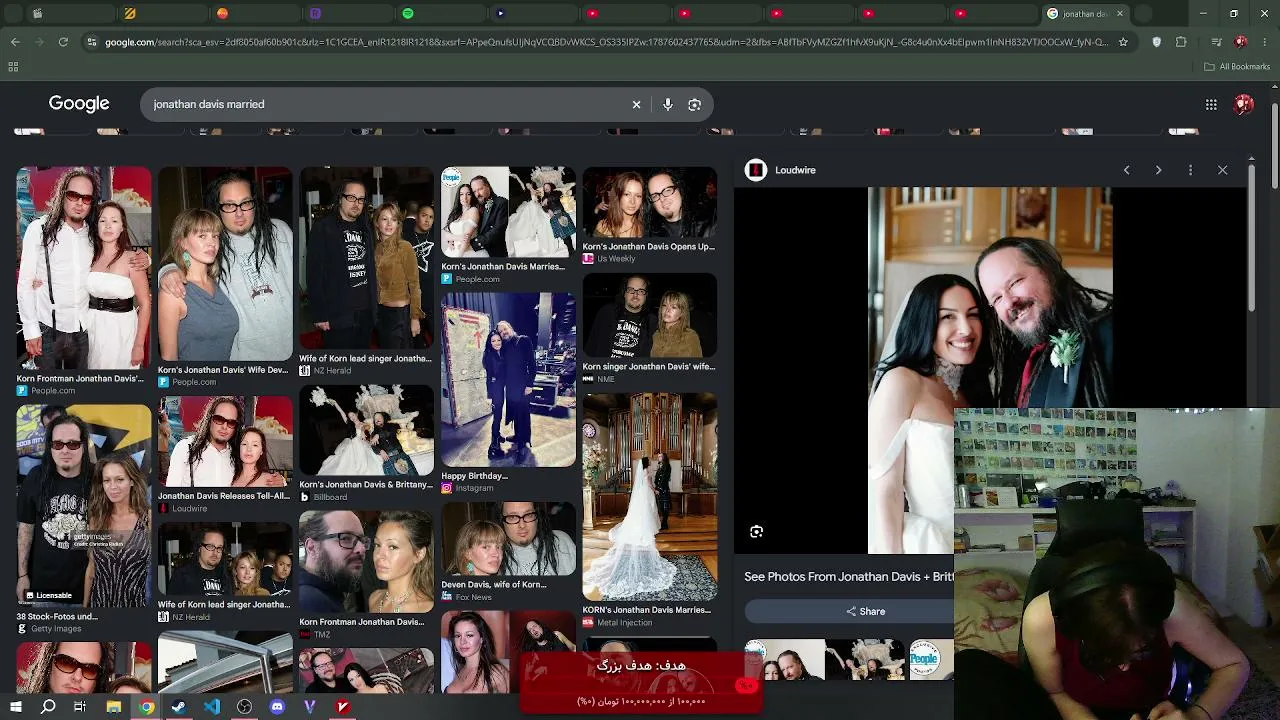Open All Bookmarks folder
The image size is (1280, 720).
tap(1237, 67)
